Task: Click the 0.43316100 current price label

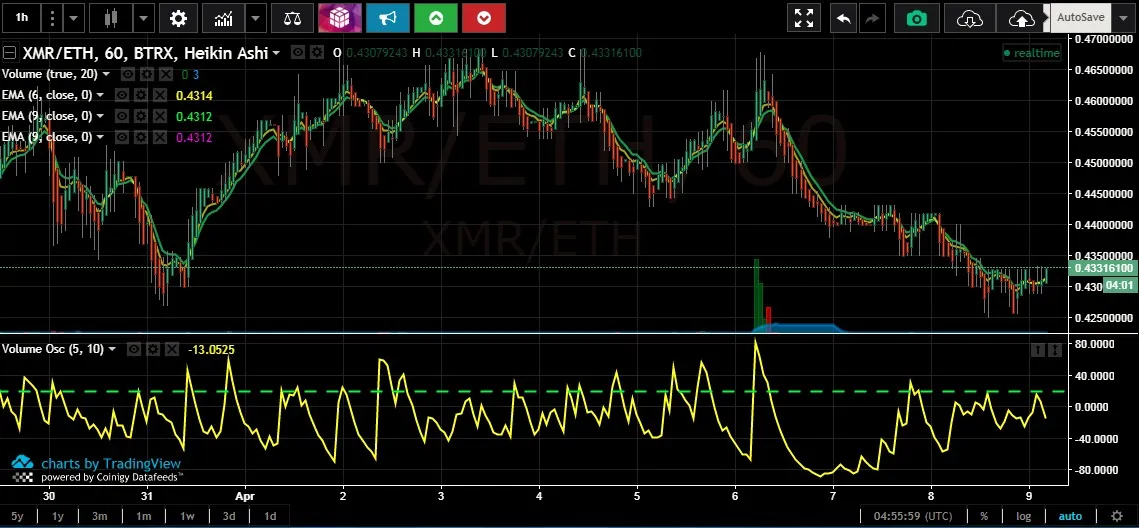Action: point(1104,268)
